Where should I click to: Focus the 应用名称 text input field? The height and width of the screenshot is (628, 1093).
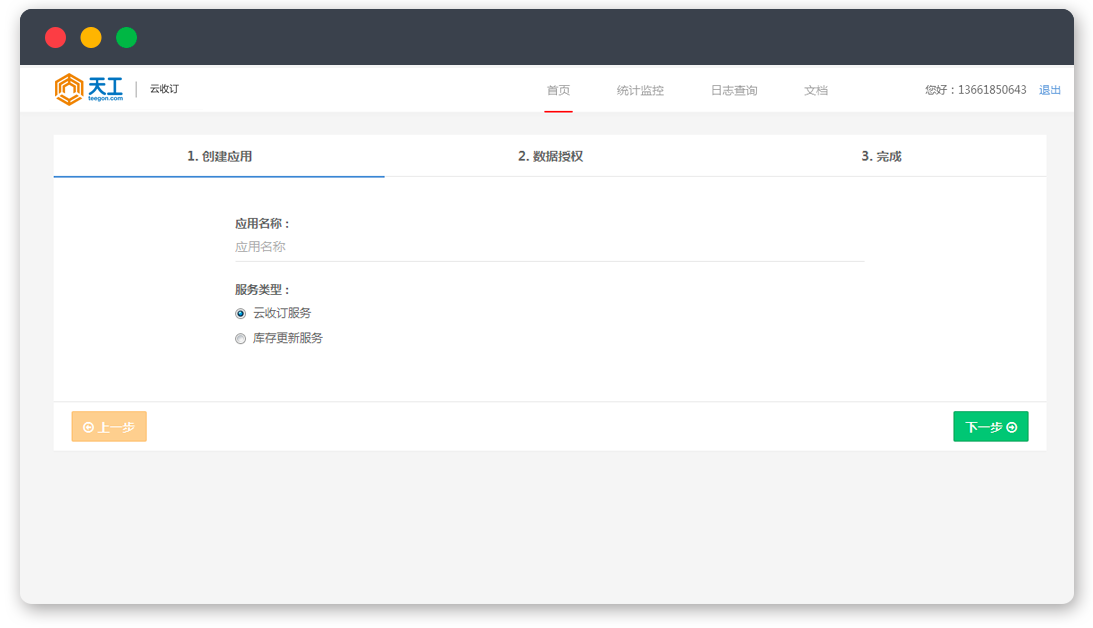click(x=549, y=247)
